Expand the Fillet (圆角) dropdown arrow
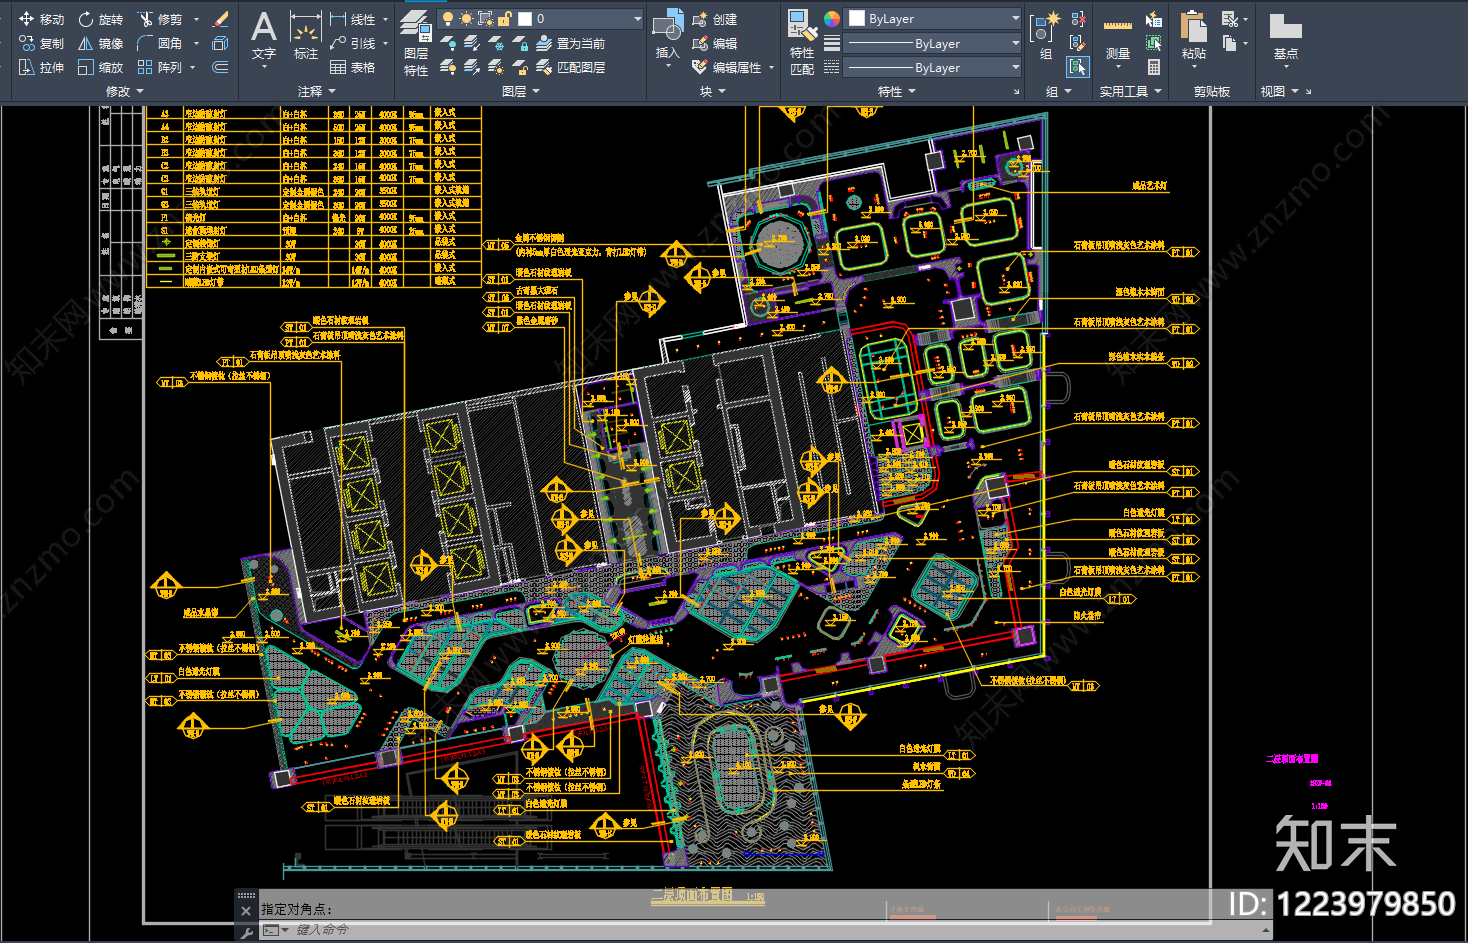The width and height of the screenshot is (1468, 943). click(196, 43)
